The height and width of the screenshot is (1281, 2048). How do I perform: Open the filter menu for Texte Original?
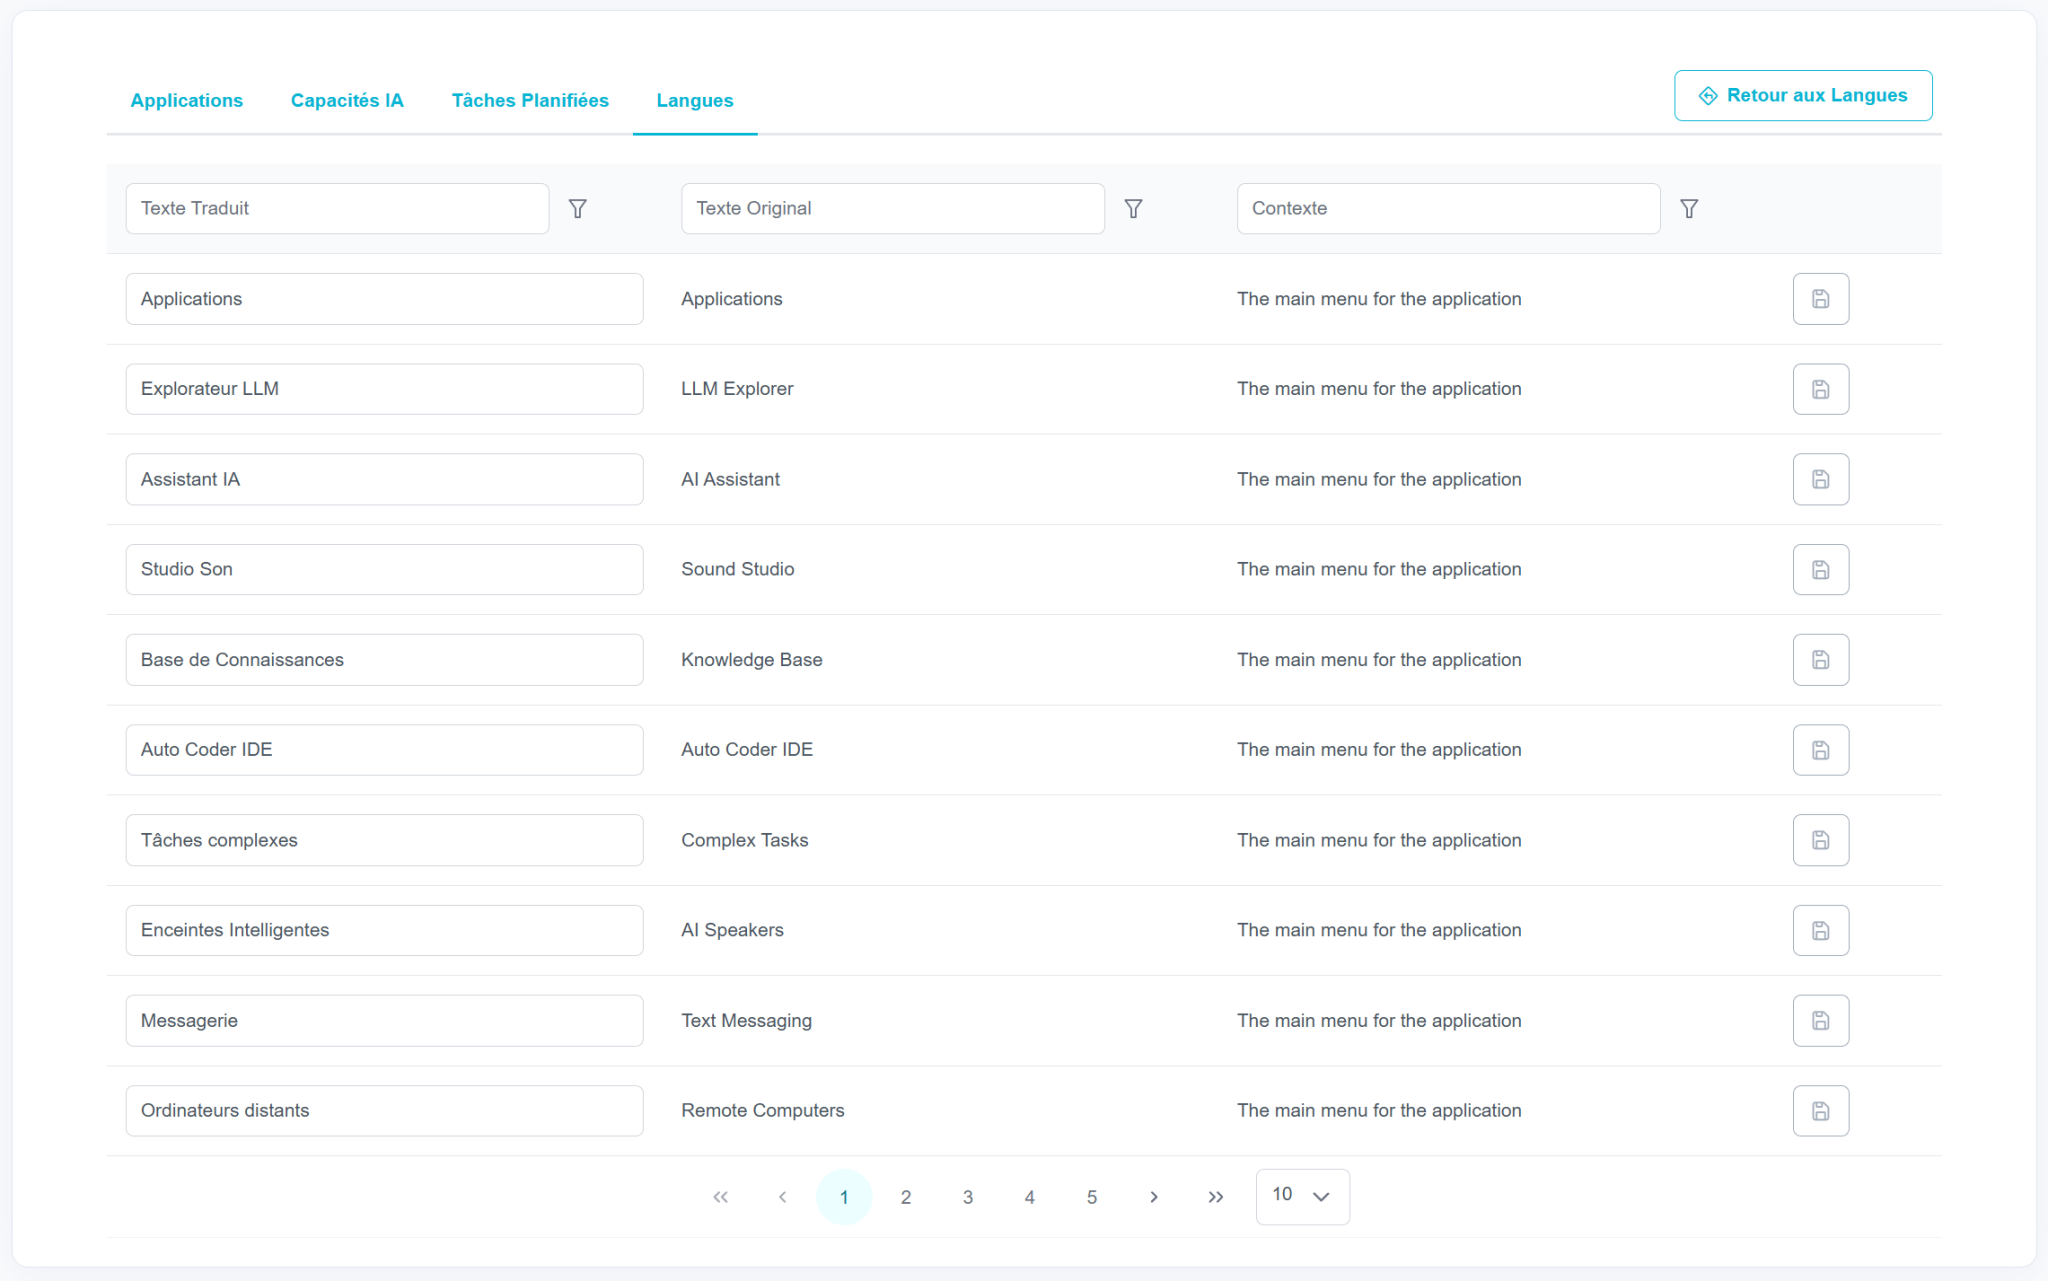click(1133, 208)
